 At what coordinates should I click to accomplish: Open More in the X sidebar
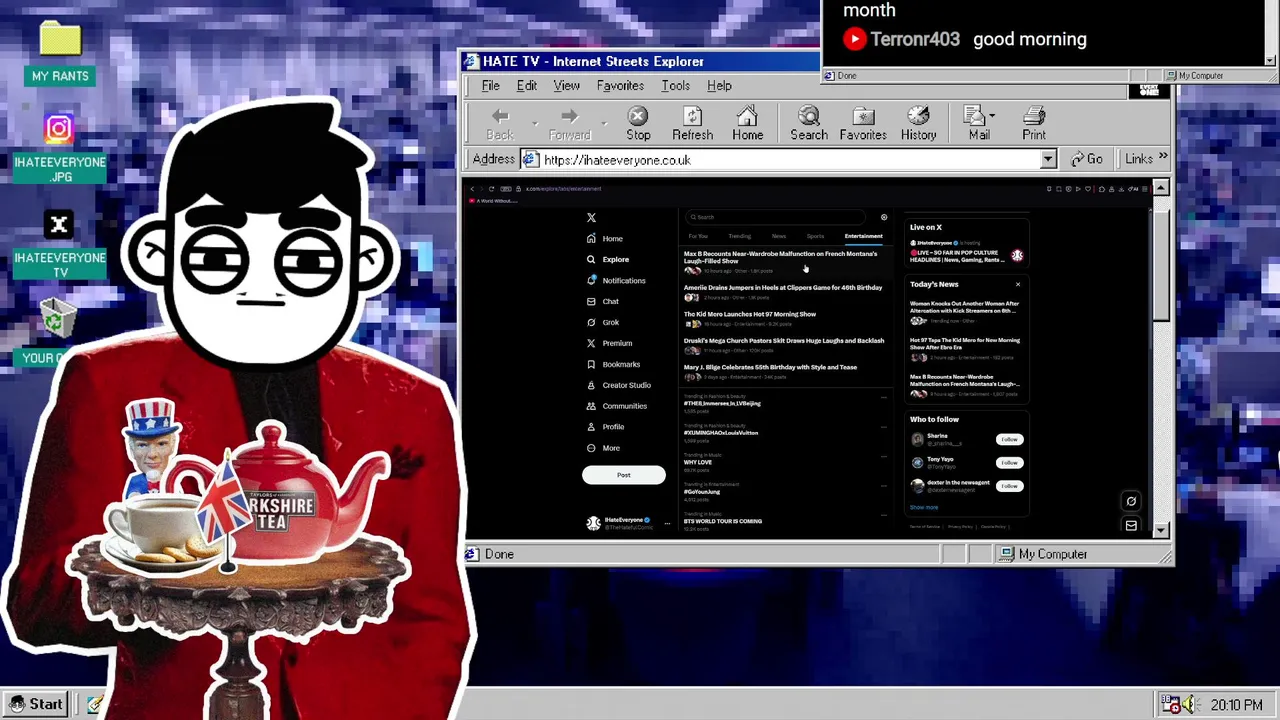[x=602, y=448]
